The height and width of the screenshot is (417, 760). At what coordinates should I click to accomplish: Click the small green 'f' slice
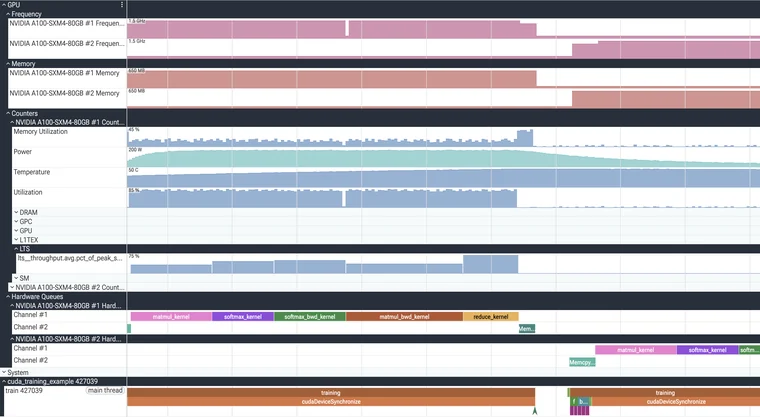574,401
